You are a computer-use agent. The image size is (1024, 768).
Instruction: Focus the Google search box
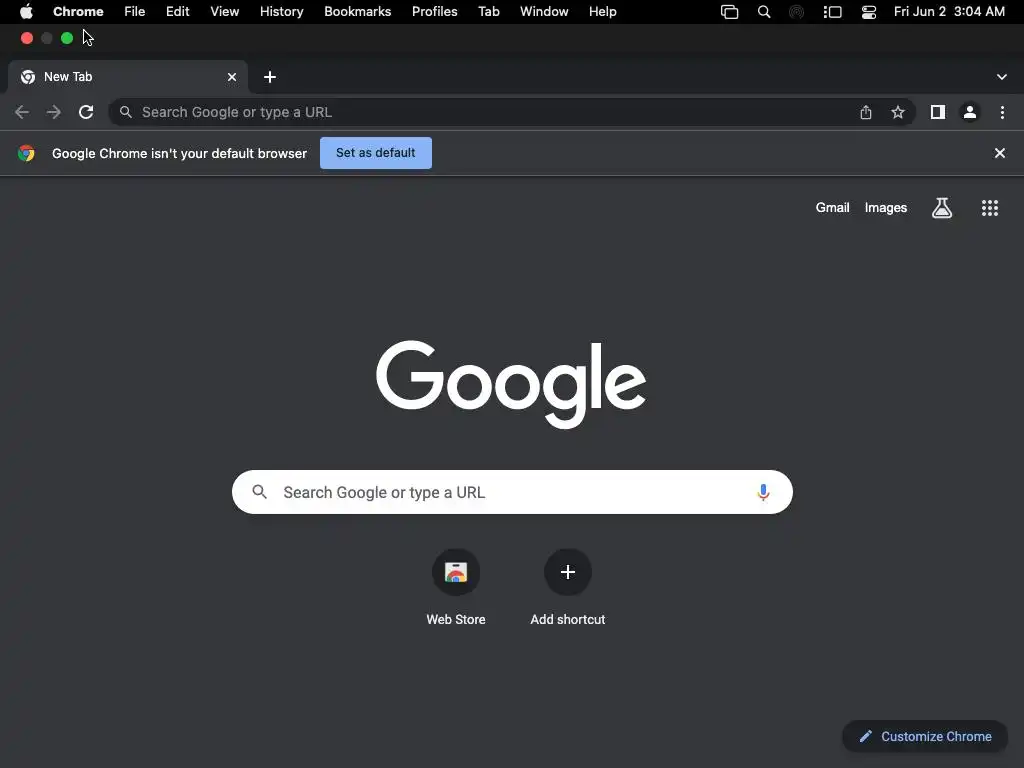512,492
